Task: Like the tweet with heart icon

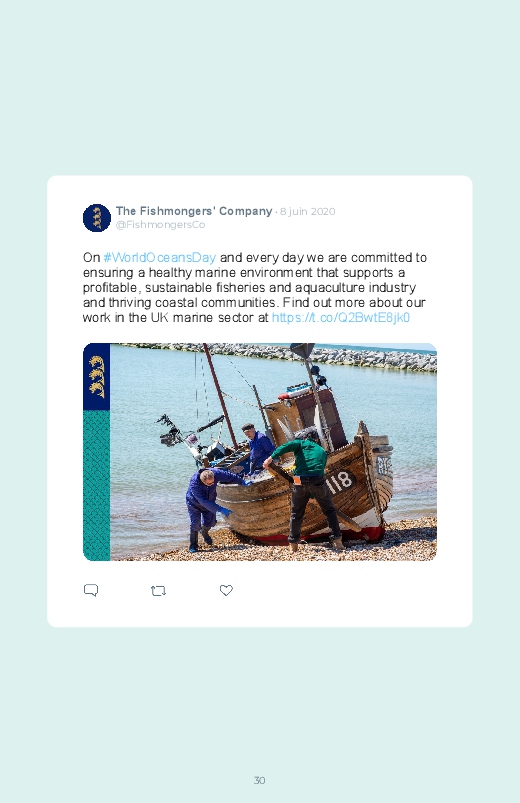Action: pos(226,590)
